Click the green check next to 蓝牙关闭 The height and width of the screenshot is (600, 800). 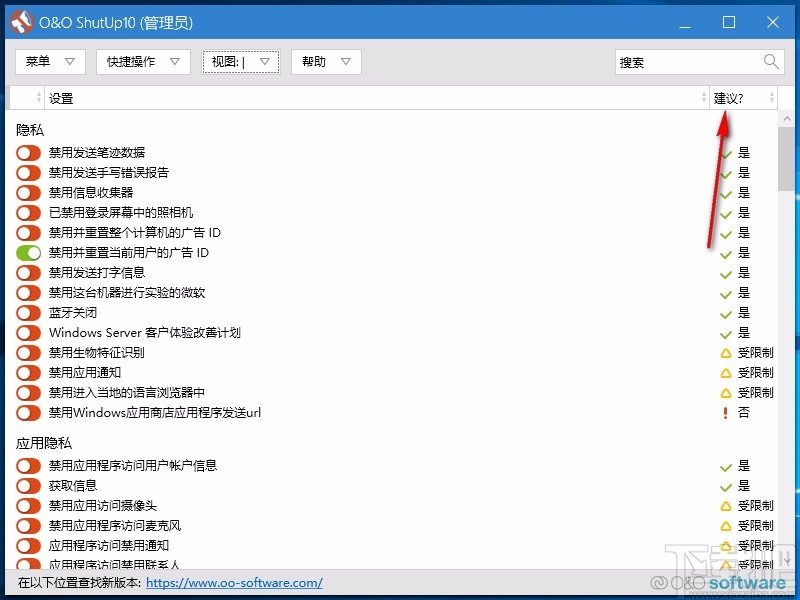pyautogui.click(x=726, y=312)
